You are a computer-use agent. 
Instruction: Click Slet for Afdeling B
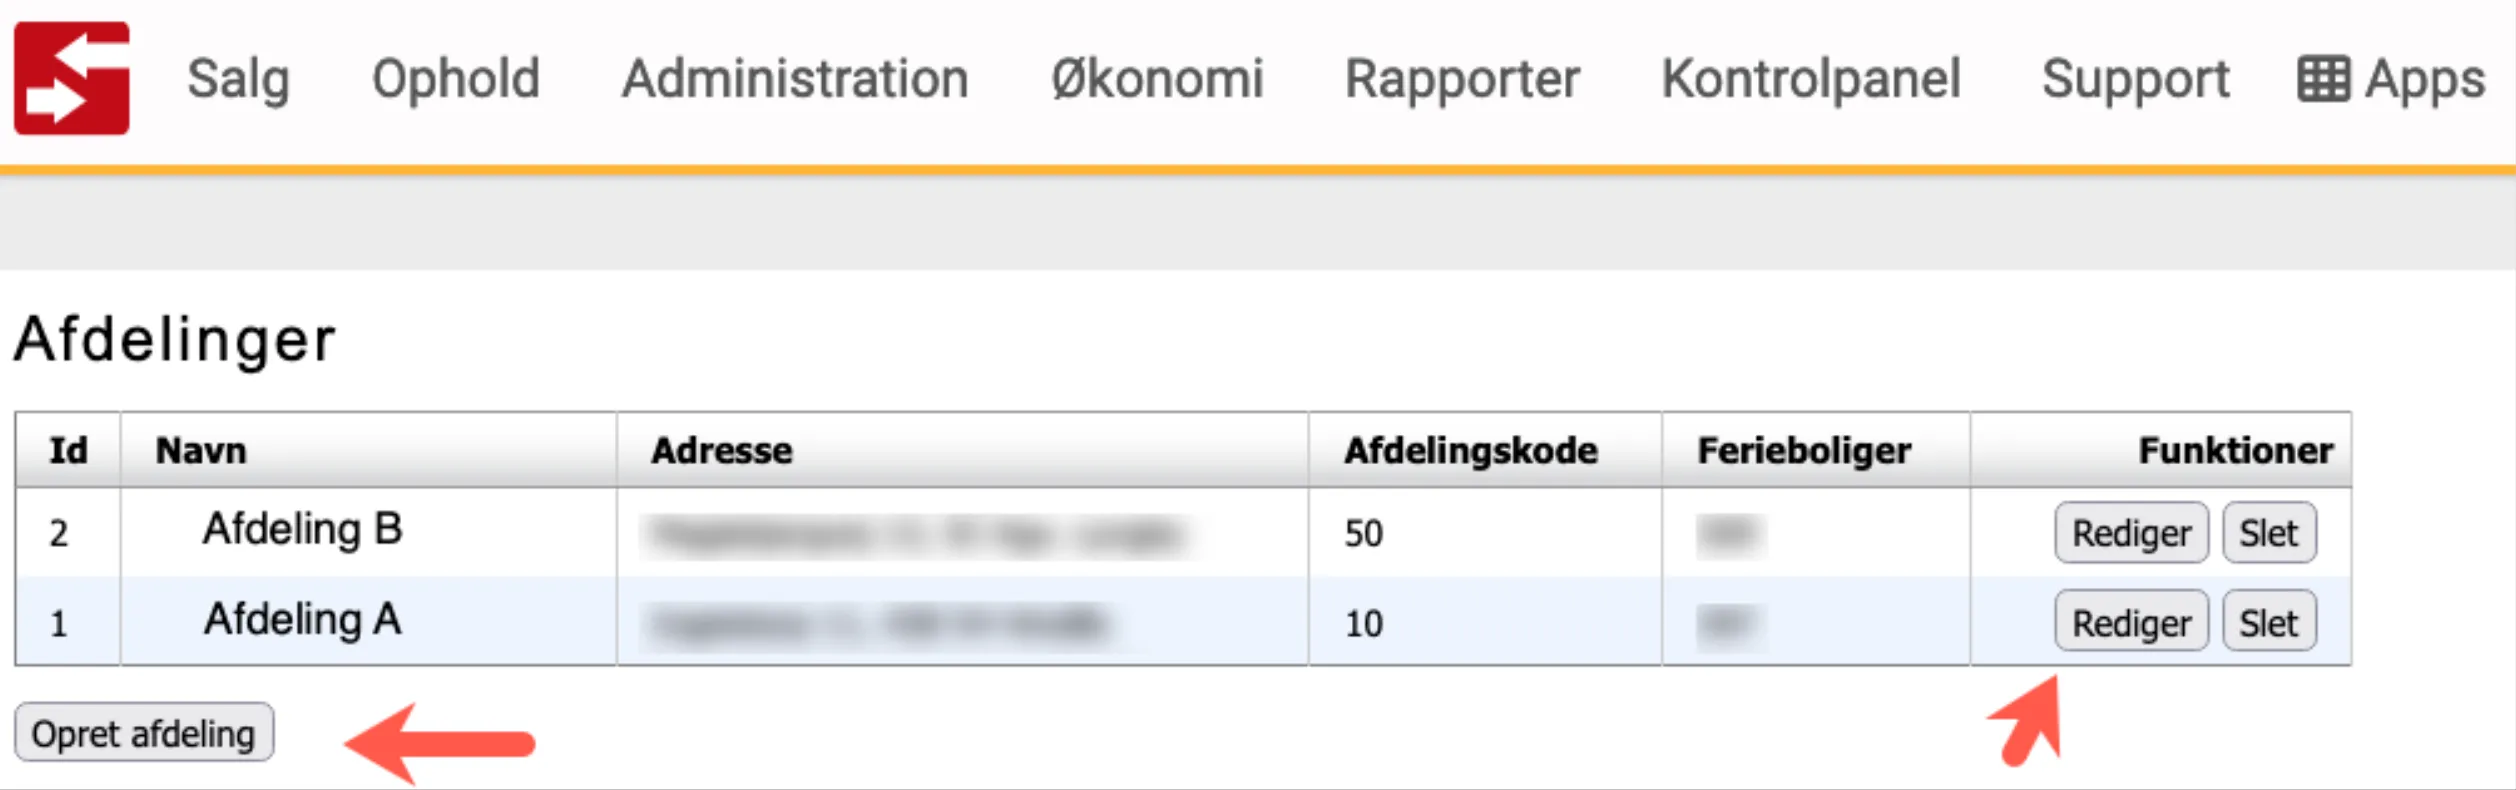(2268, 533)
